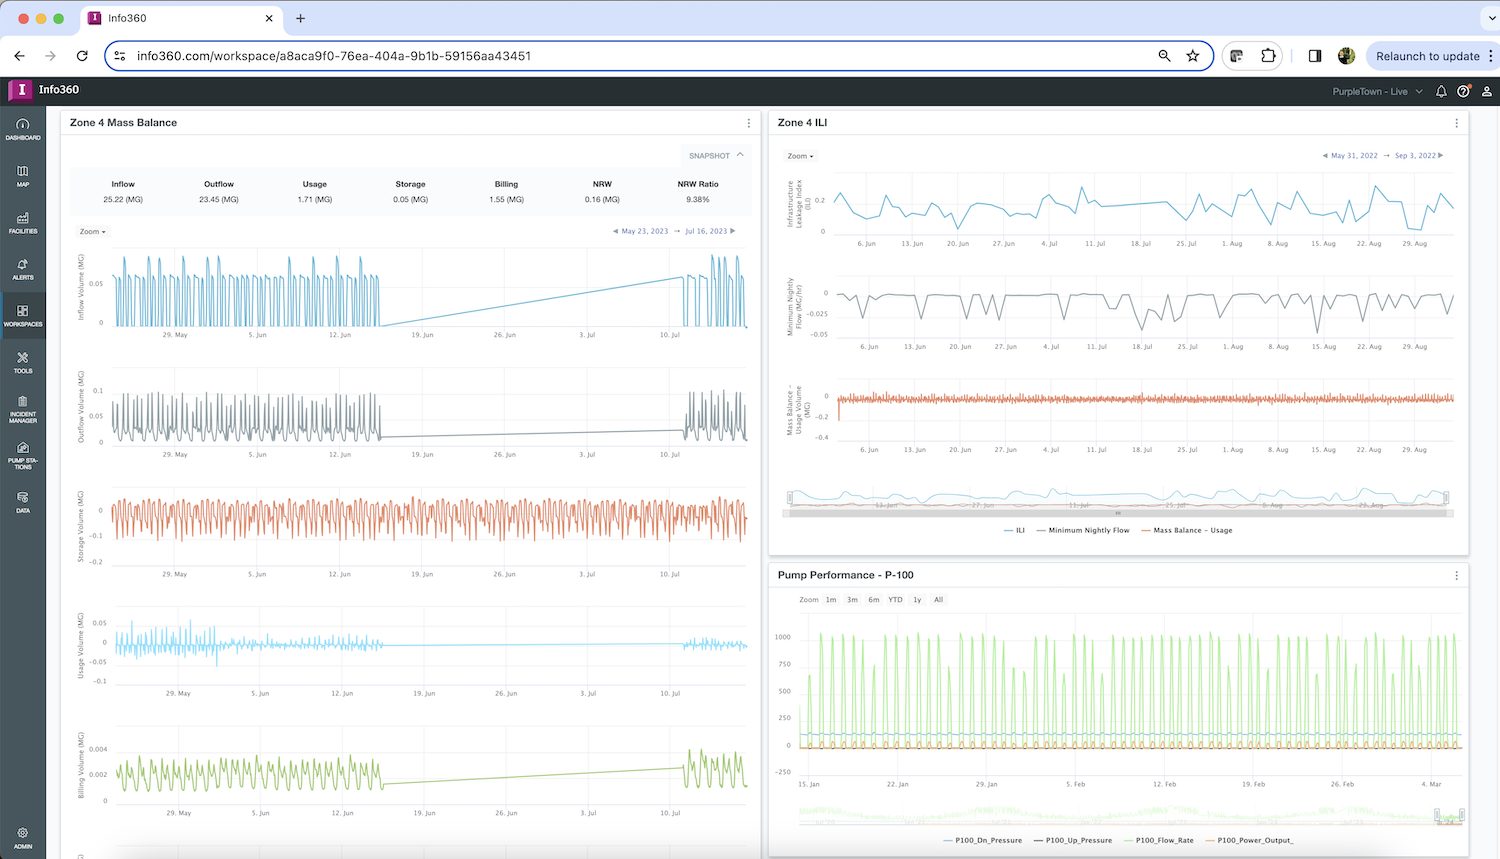Screen dimensions: 1500x859
Task: Toggle P100_Flow_Rate in the pump legend
Action: [1164, 840]
